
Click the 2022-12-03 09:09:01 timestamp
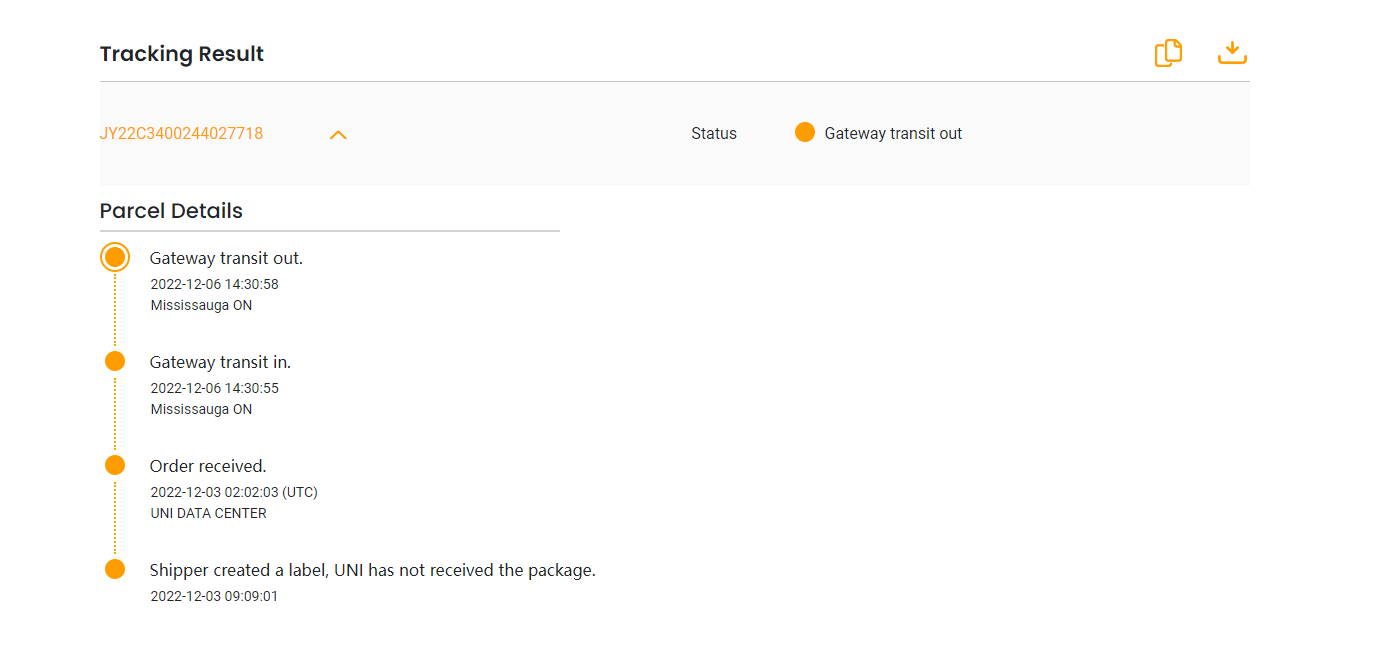tap(214, 596)
